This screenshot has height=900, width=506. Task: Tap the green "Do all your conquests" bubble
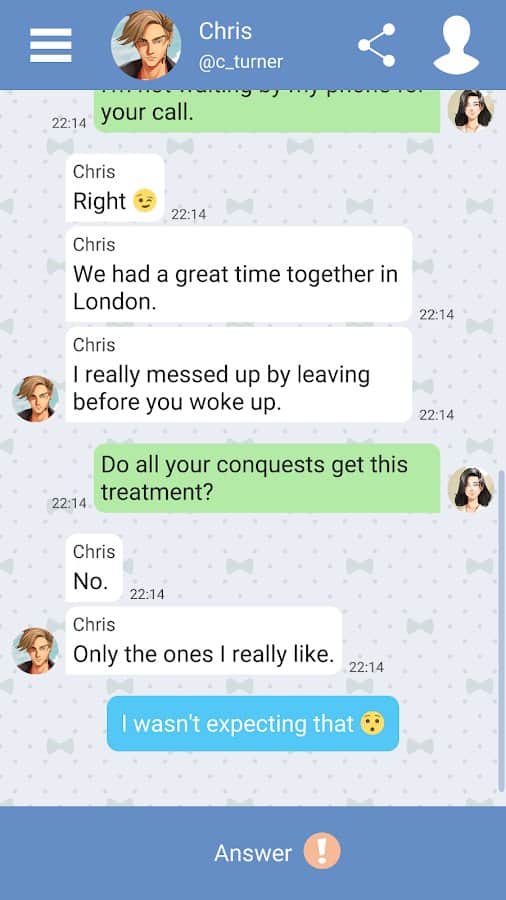click(x=267, y=478)
